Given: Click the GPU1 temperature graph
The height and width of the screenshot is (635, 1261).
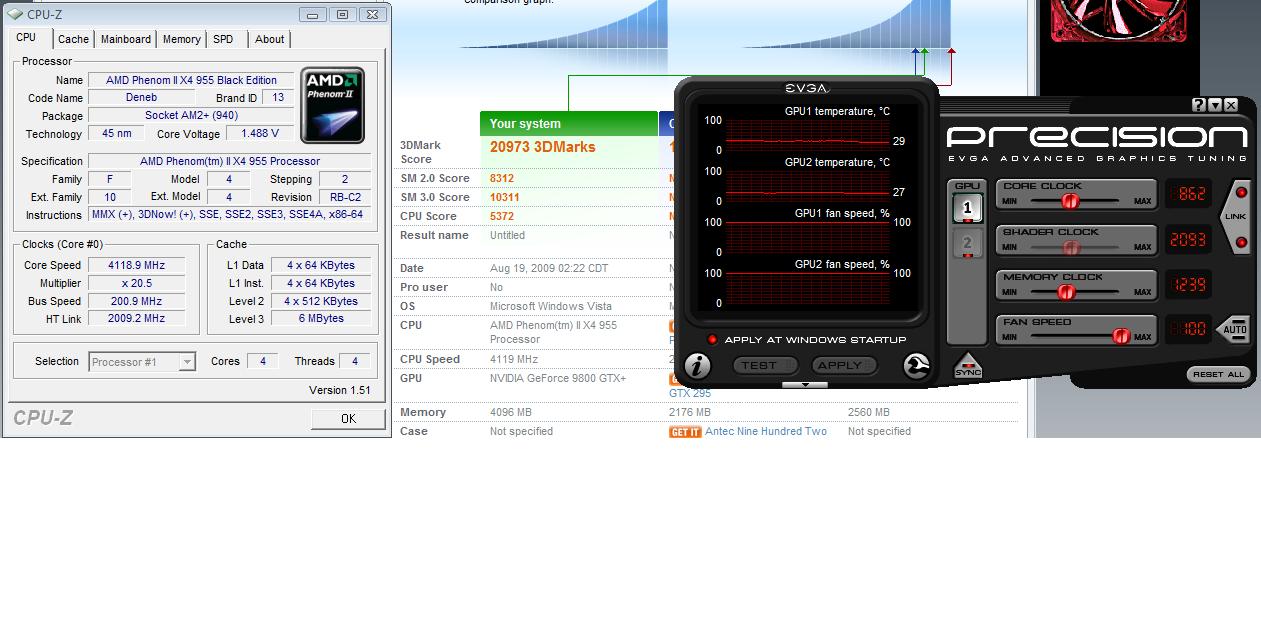Looking at the screenshot, I should 807,135.
